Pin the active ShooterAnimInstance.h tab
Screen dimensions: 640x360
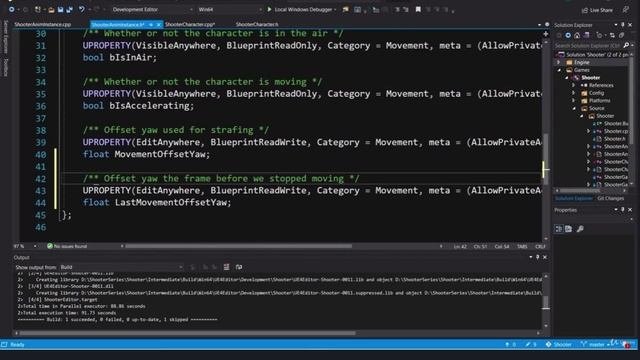click(x=151, y=24)
